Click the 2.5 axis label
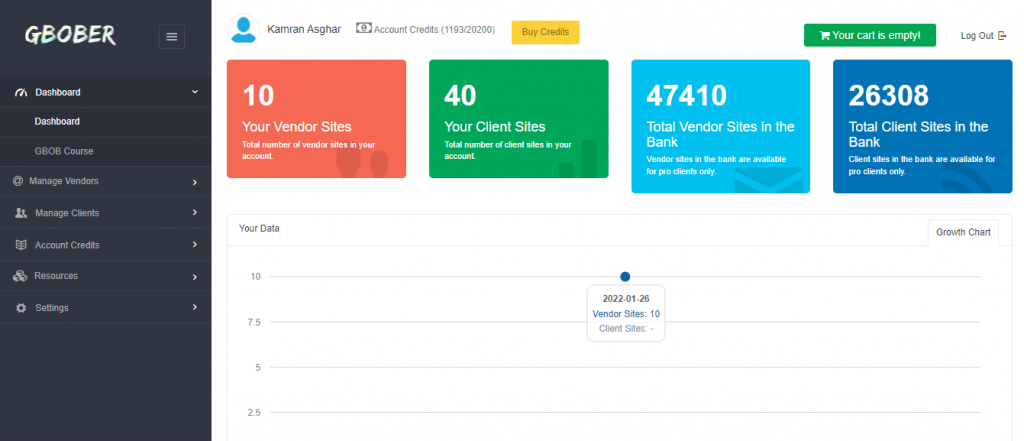This screenshot has height=441, width=1024. [254, 412]
